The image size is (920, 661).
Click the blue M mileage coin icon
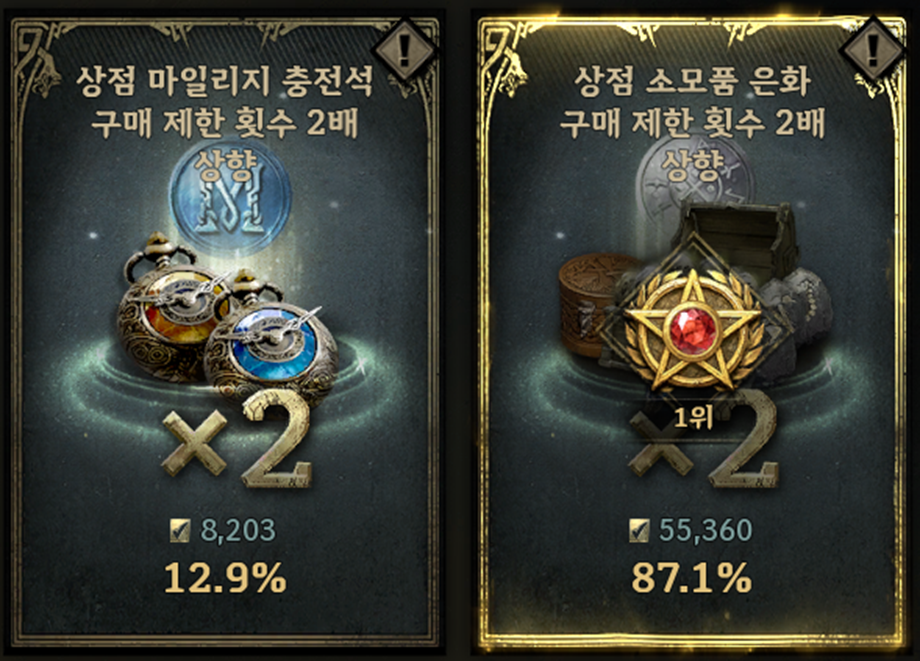(x=230, y=194)
